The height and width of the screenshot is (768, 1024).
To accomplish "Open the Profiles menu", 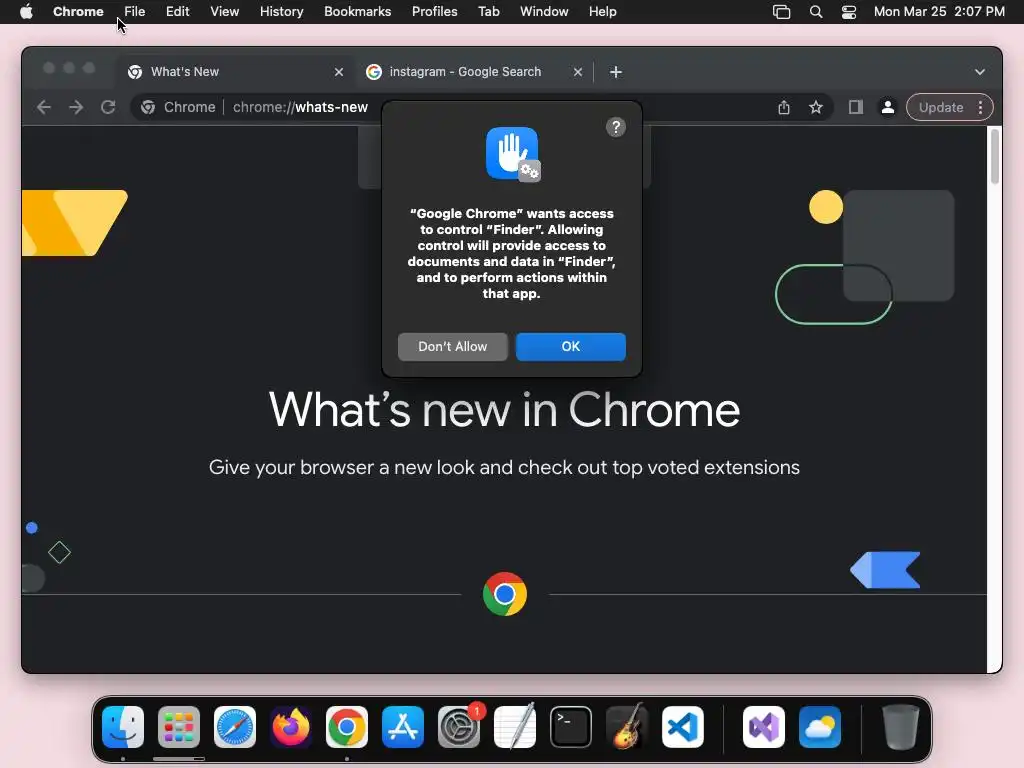I will pyautogui.click(x=434, y=12).
